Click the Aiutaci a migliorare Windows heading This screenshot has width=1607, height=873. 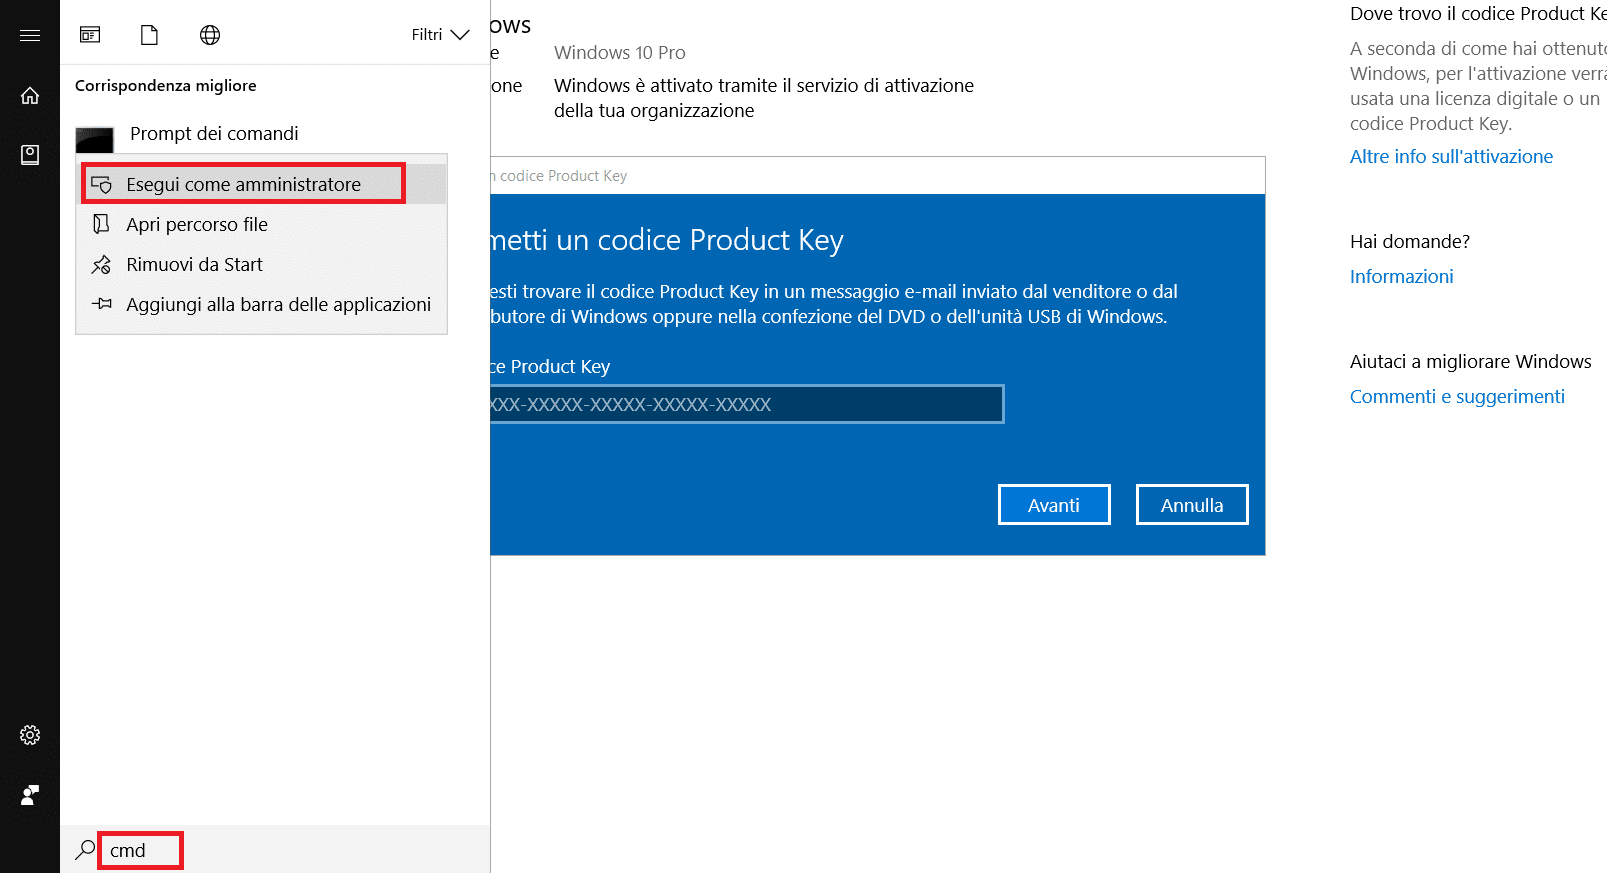(x=1471, y=361)
